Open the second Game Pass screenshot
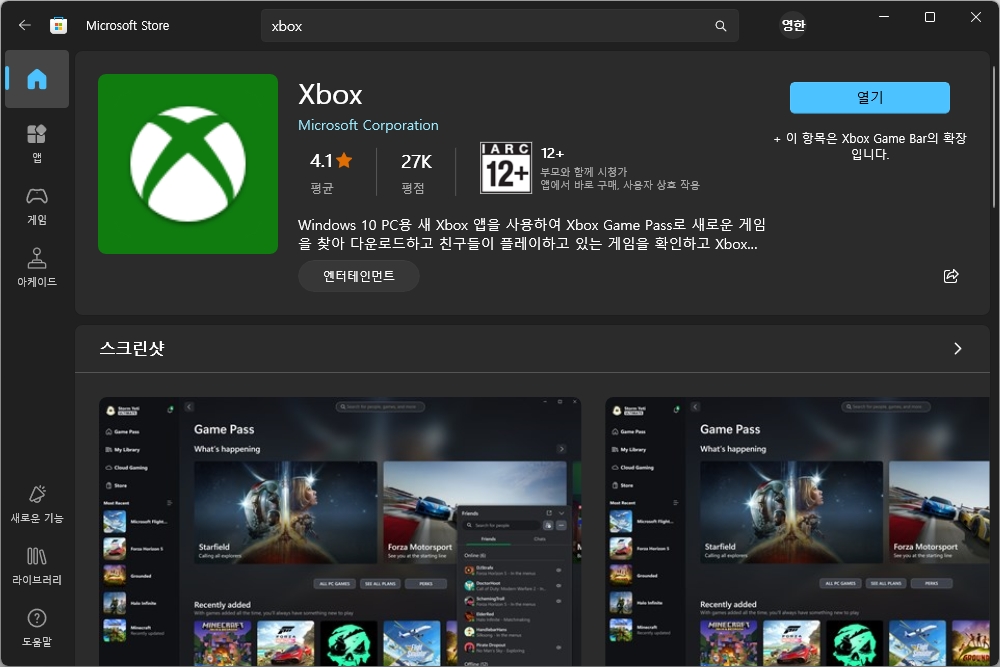 (797, 531)
